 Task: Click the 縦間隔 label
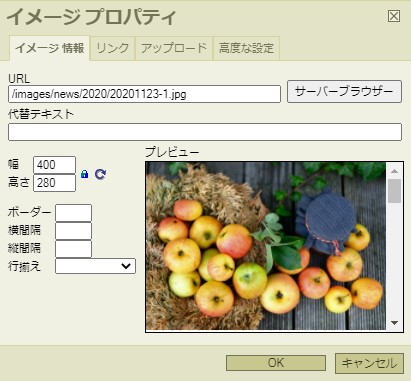click(24, 248)
